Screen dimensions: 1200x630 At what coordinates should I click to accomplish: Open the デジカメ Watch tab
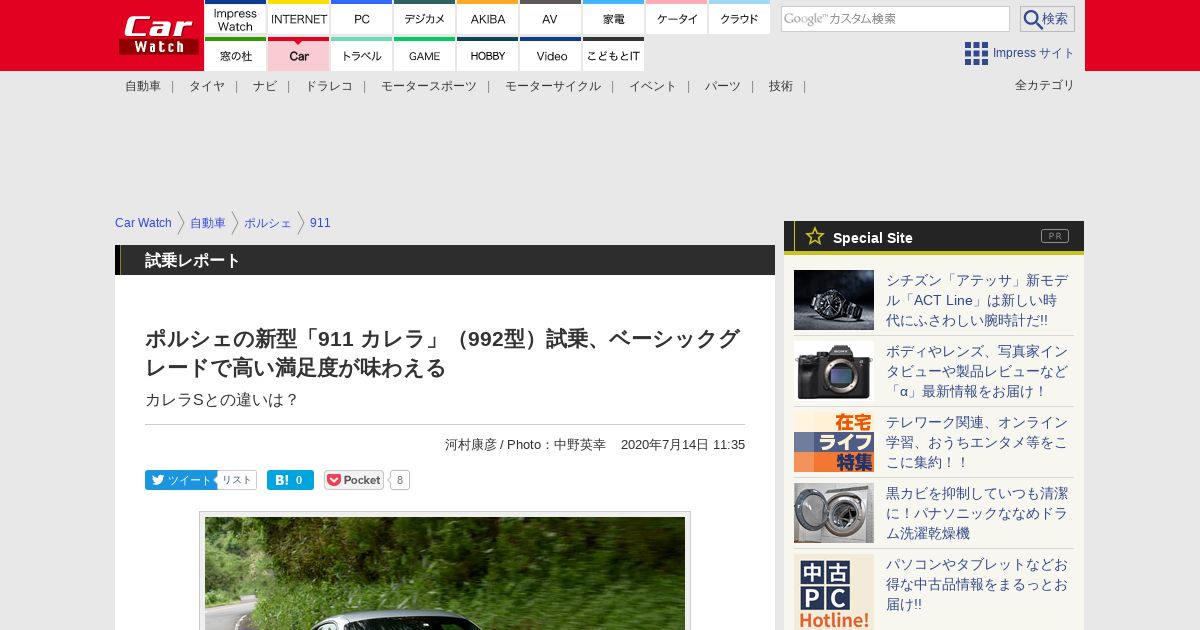[425, 18]
